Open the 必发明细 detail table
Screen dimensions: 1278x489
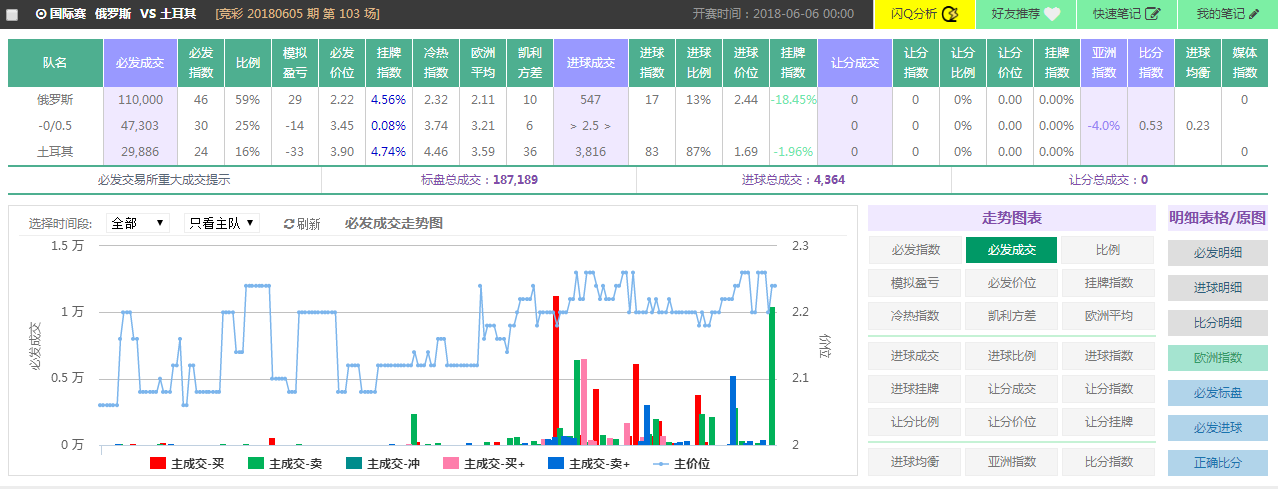(1217, 253)
